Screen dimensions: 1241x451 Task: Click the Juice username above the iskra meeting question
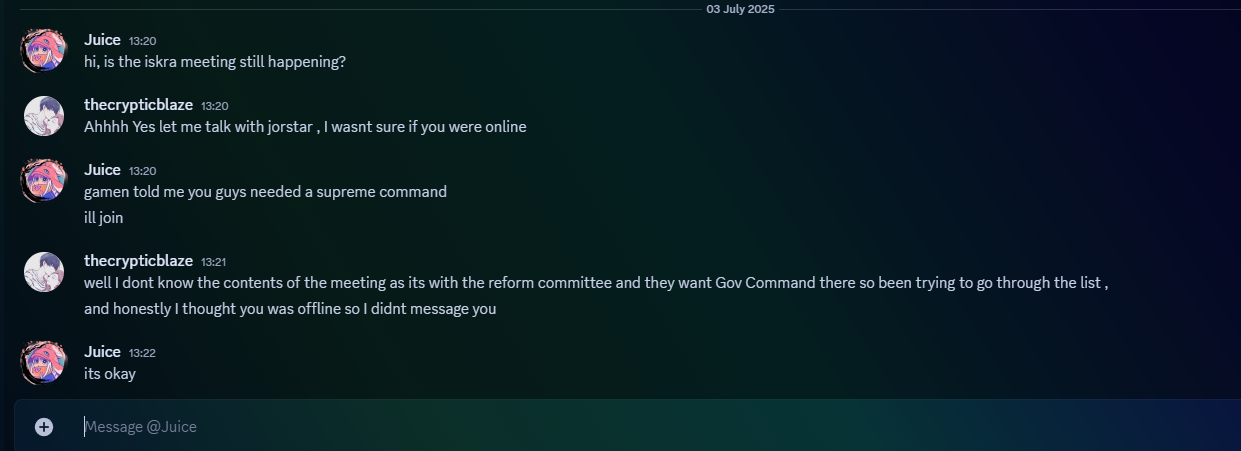(x=102, y=40)
